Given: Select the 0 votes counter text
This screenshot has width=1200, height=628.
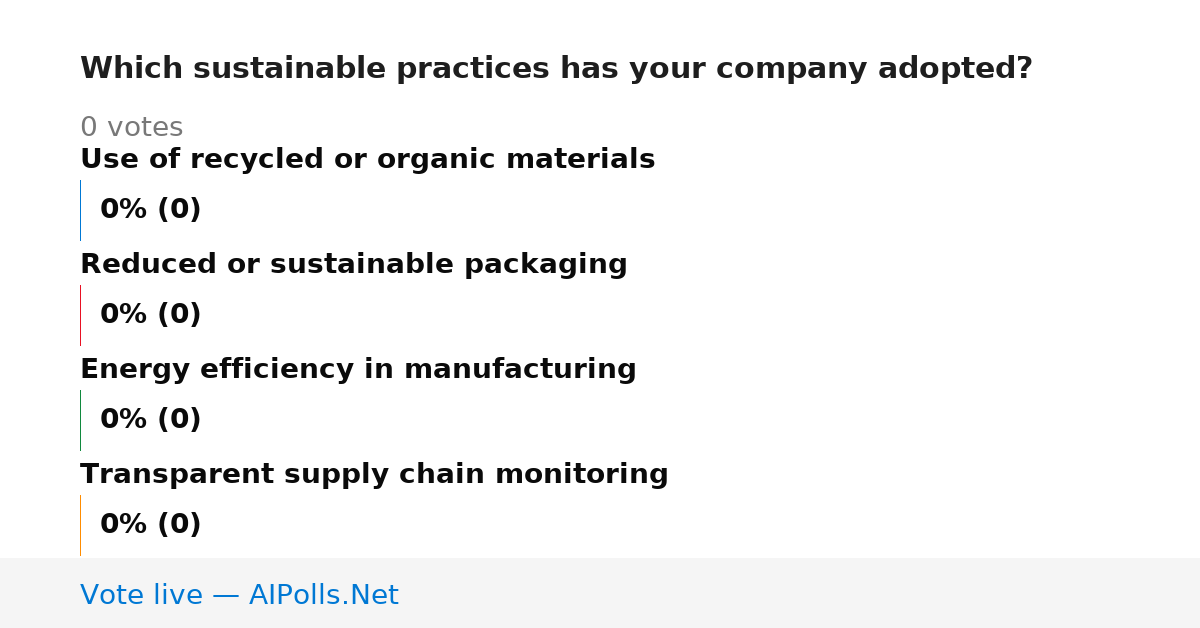Looking at the screenshot, I should [x=131, y=128].
